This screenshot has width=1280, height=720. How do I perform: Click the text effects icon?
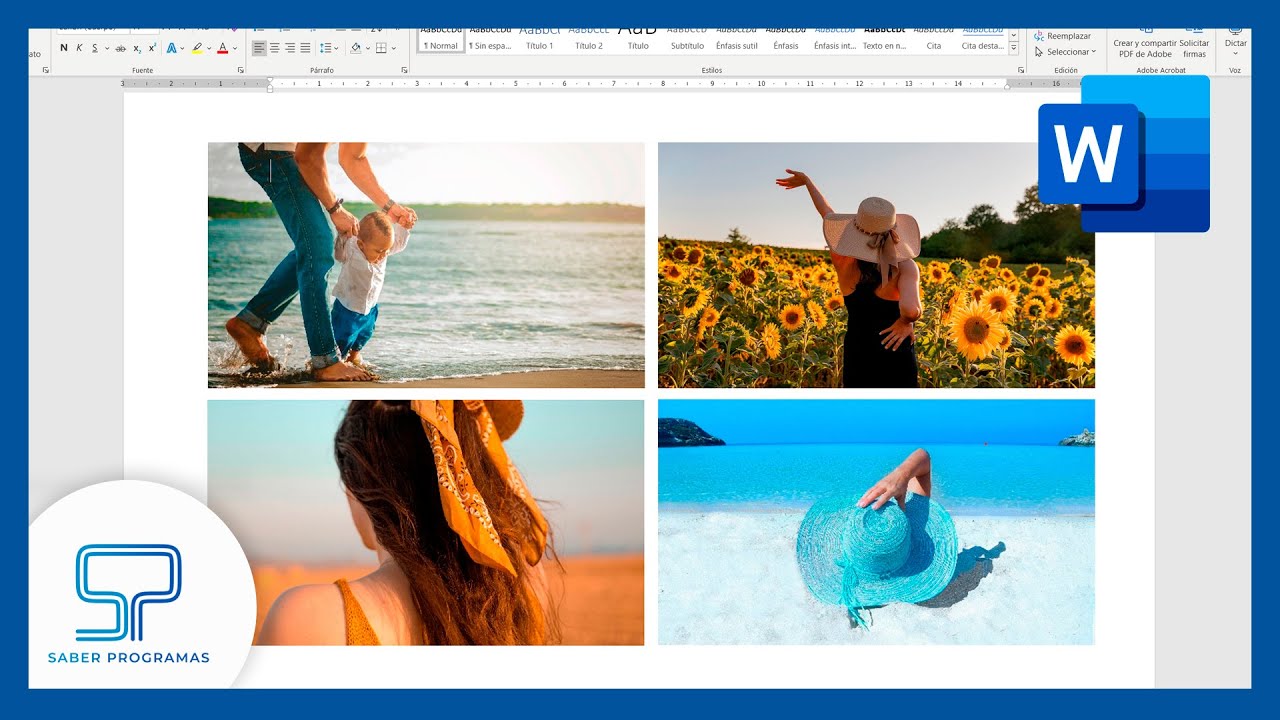click(x=172, y=48)
